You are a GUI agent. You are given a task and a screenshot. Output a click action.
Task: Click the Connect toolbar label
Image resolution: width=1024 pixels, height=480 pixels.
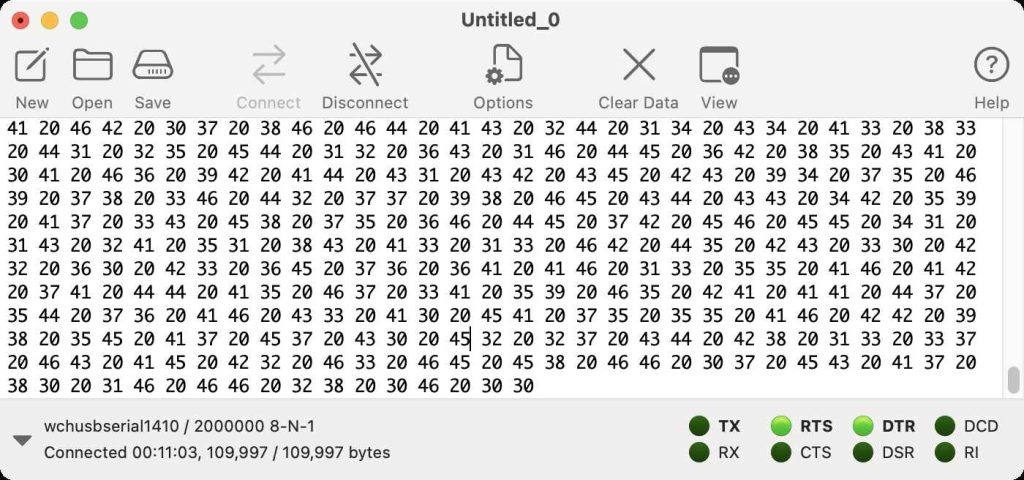click(x=268, y=102)
